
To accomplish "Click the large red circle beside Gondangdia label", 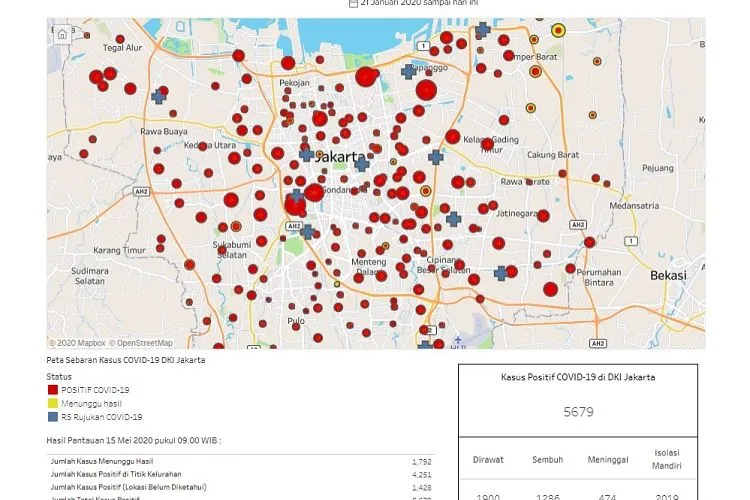I will 314,192.
